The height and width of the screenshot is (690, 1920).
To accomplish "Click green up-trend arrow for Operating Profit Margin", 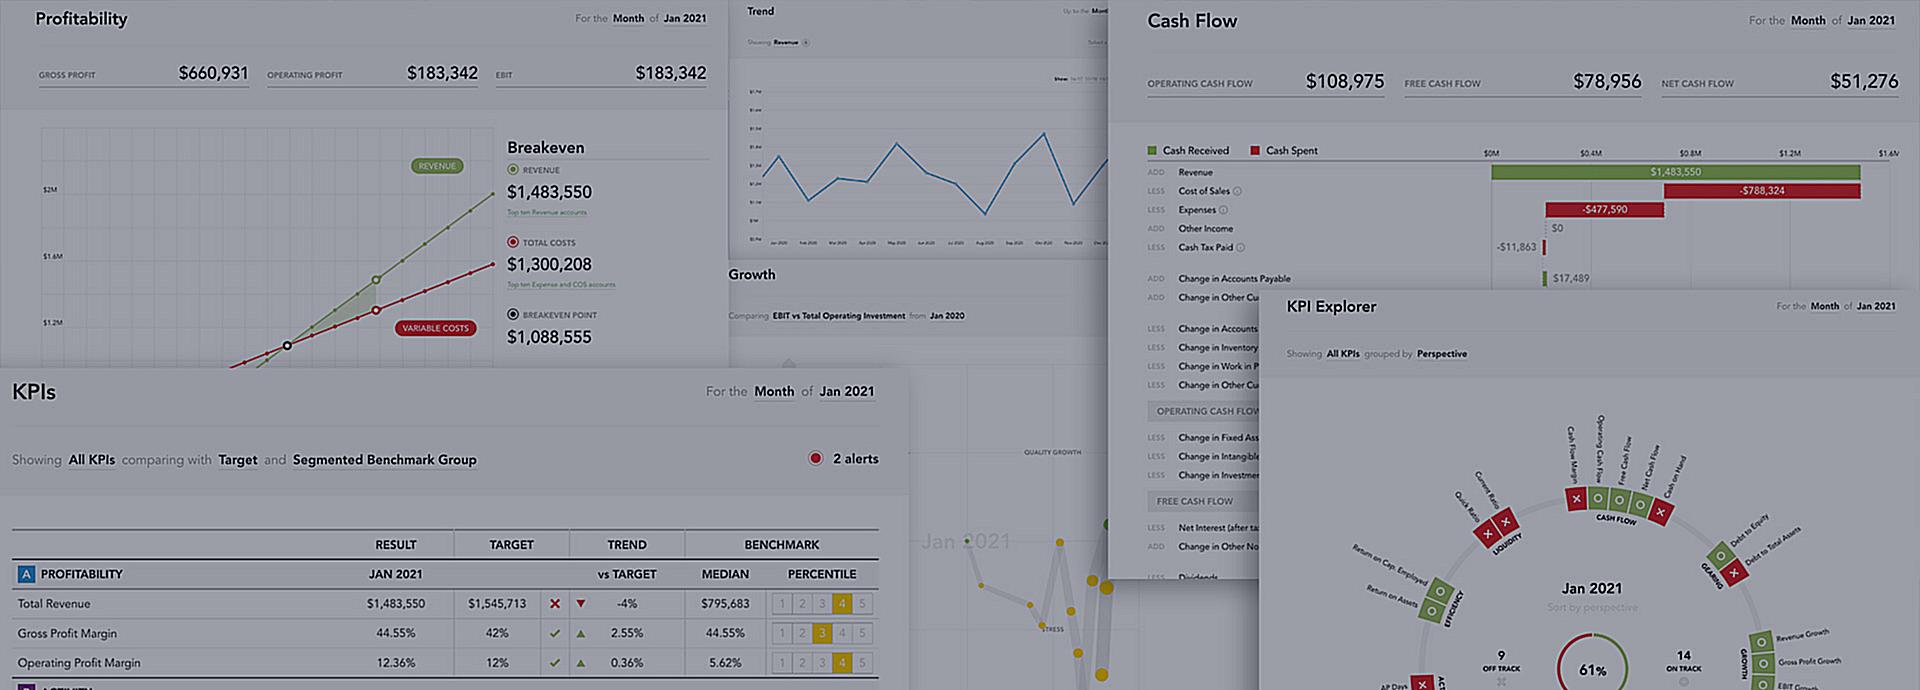I will click(581, 662).
